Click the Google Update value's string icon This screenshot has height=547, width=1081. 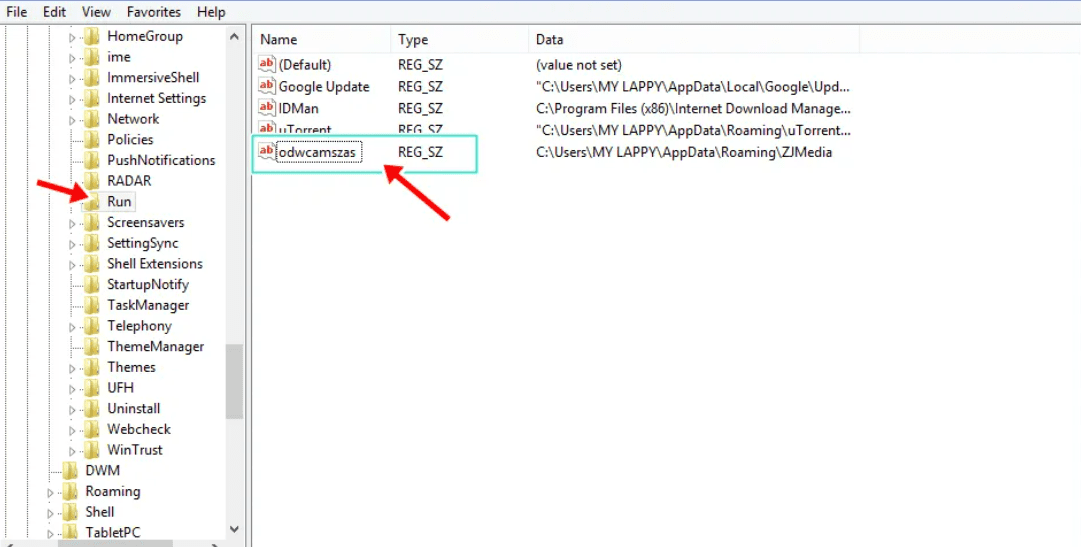point(267,86)
